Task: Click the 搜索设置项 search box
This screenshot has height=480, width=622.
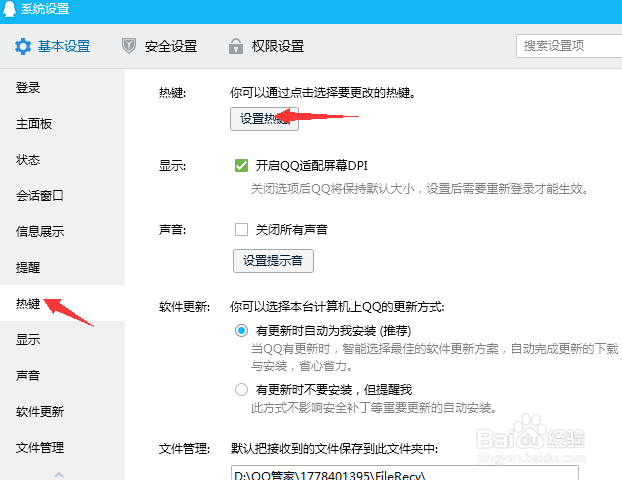Action: pyautogui.click(x=569, y=46)
